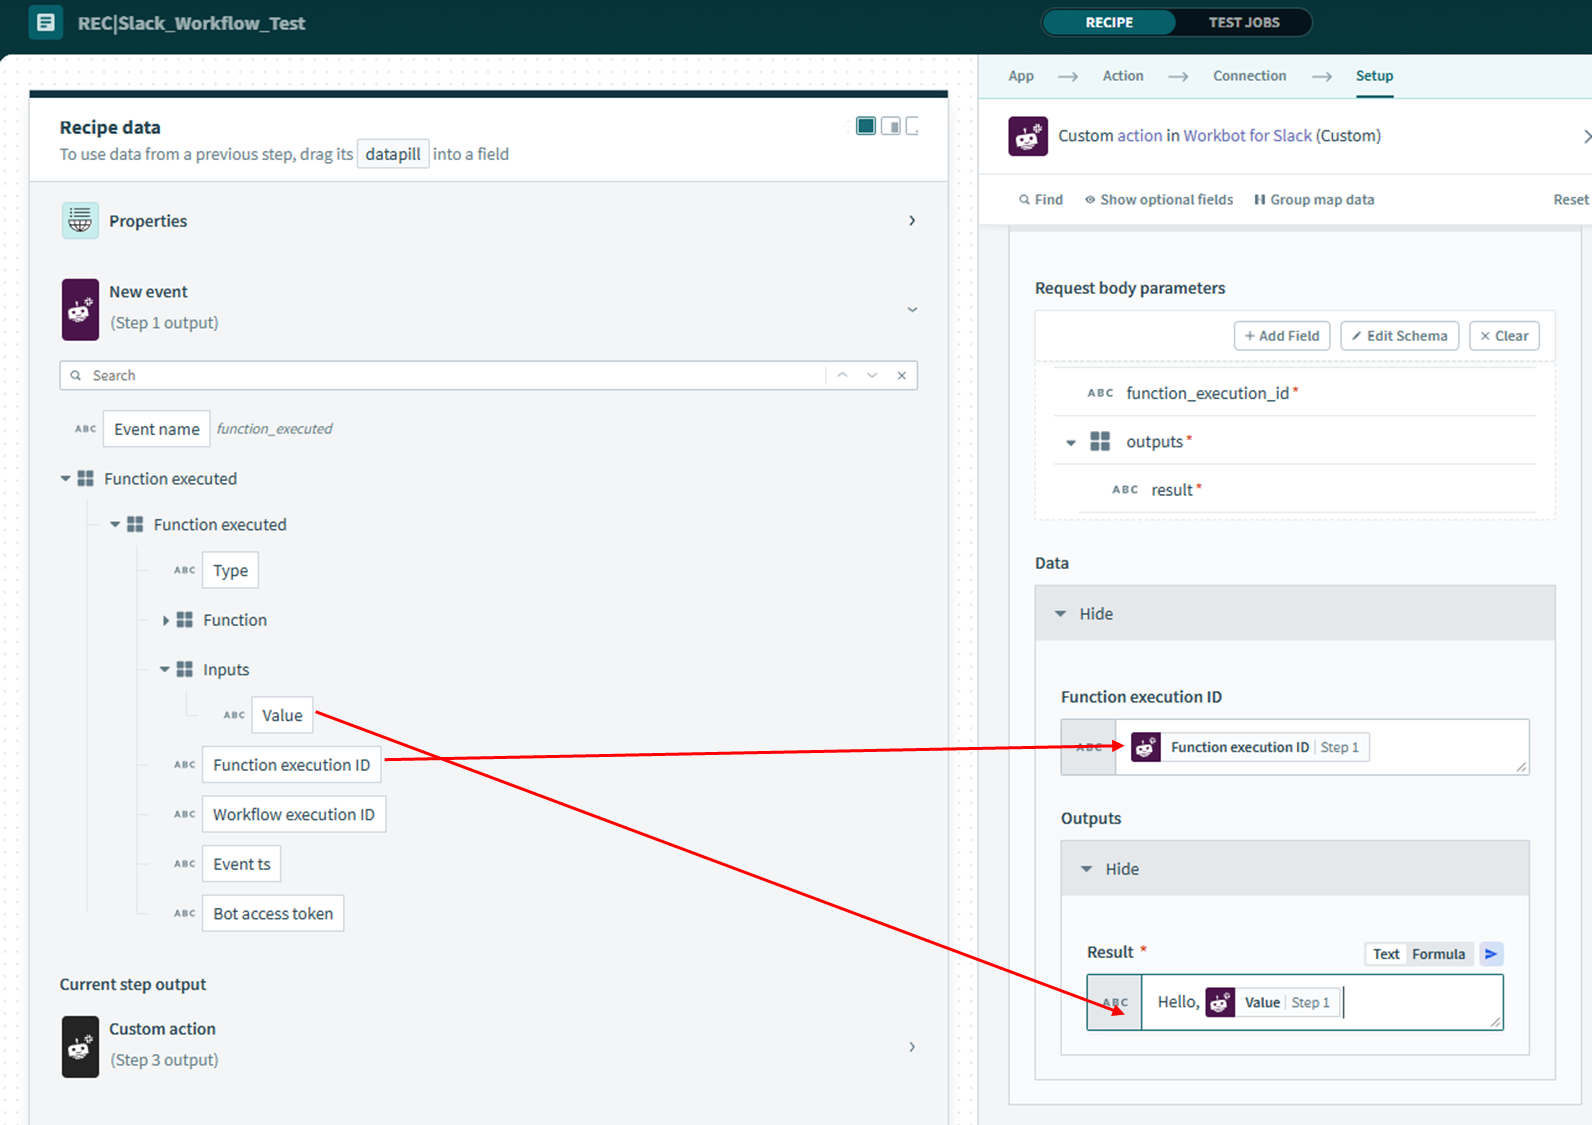Expand the setup header right chevron
1592x1125 pixels.
1586,136
